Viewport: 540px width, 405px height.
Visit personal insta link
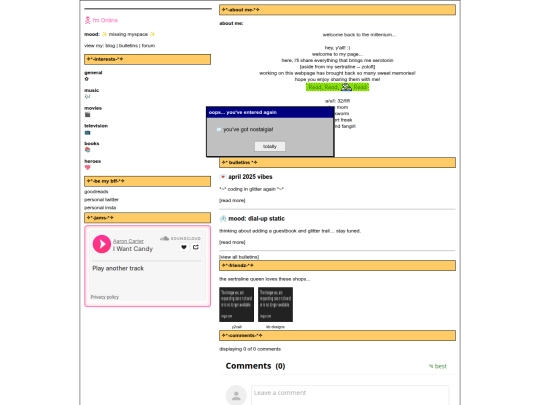click(x=100, y=208)
